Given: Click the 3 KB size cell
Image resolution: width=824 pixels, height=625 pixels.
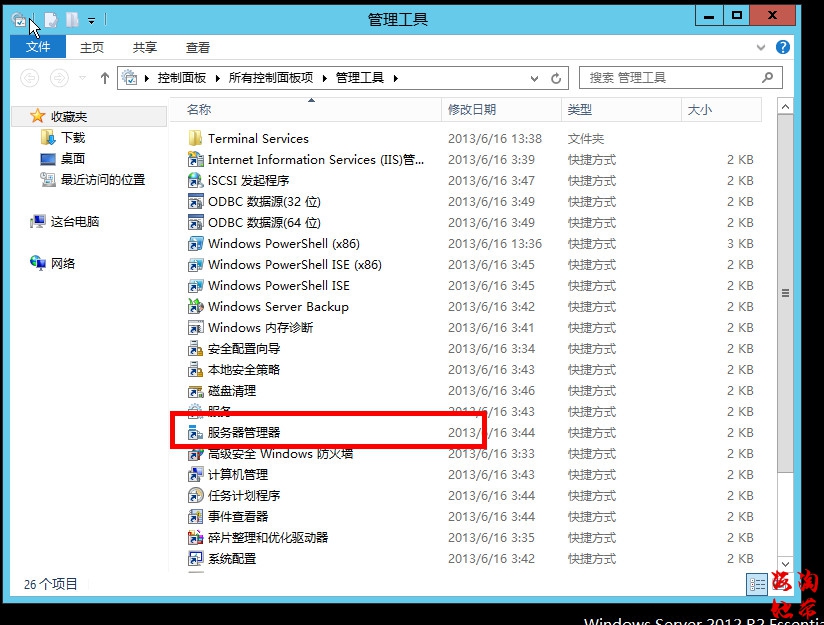Looking at the screenshot, I should [x=740, y=243].
